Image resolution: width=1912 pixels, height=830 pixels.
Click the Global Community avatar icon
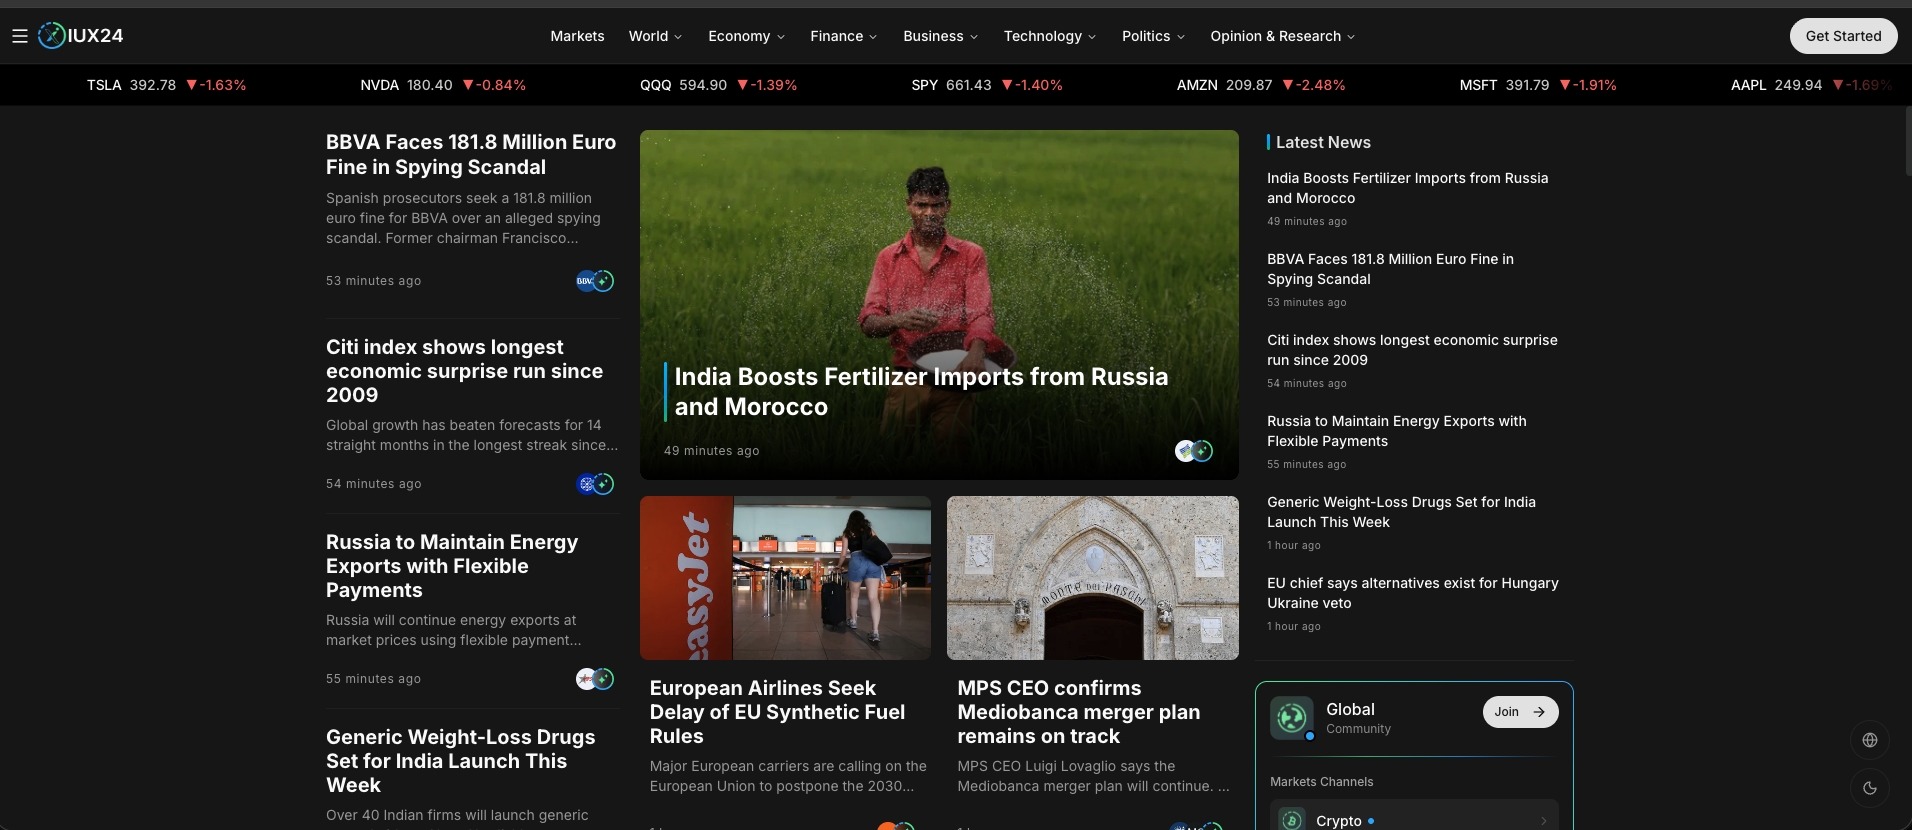[x=1292, y=718]
